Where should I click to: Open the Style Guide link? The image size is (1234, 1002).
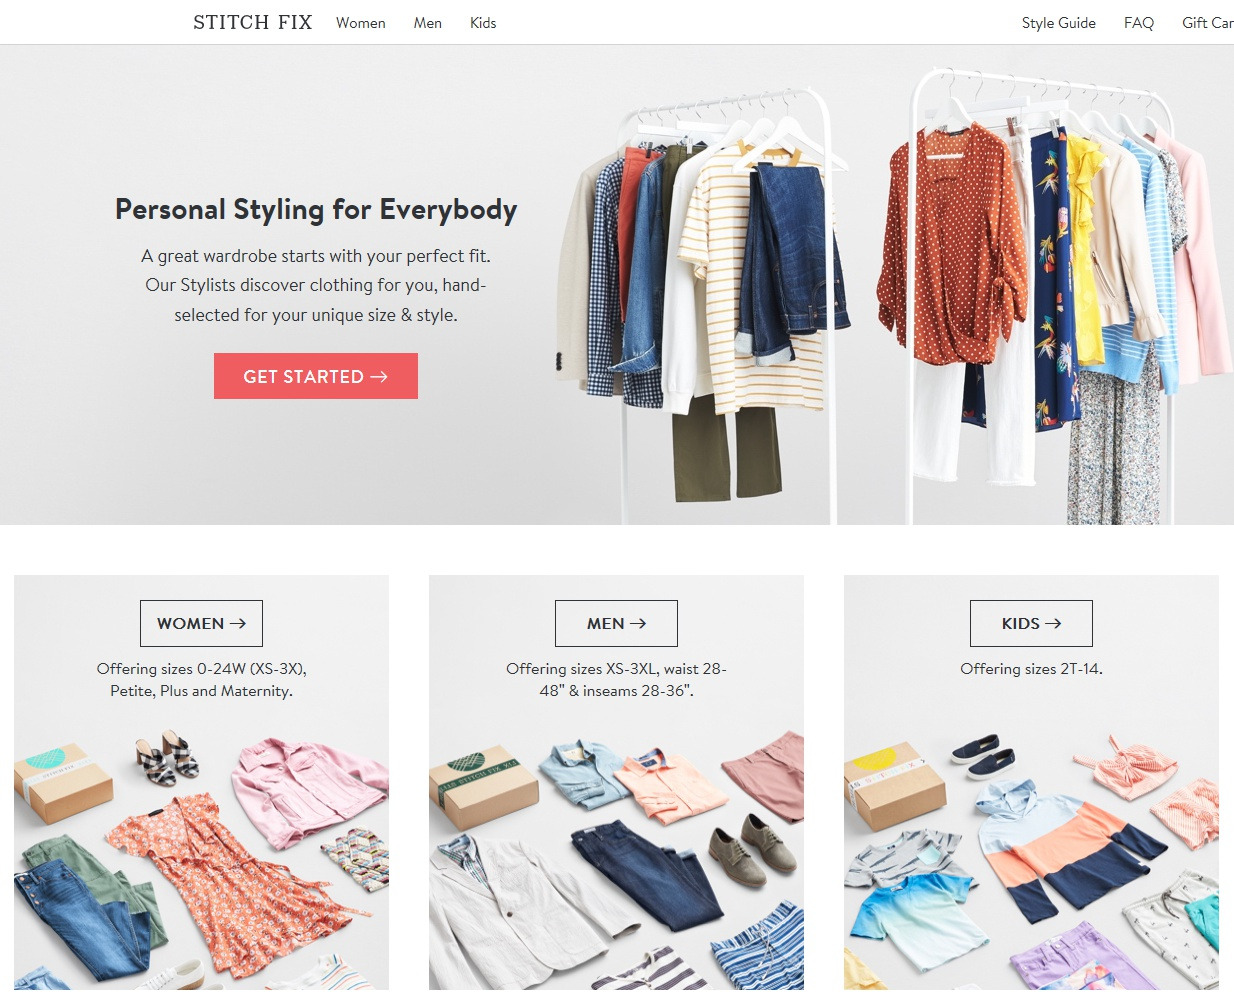1058,23
